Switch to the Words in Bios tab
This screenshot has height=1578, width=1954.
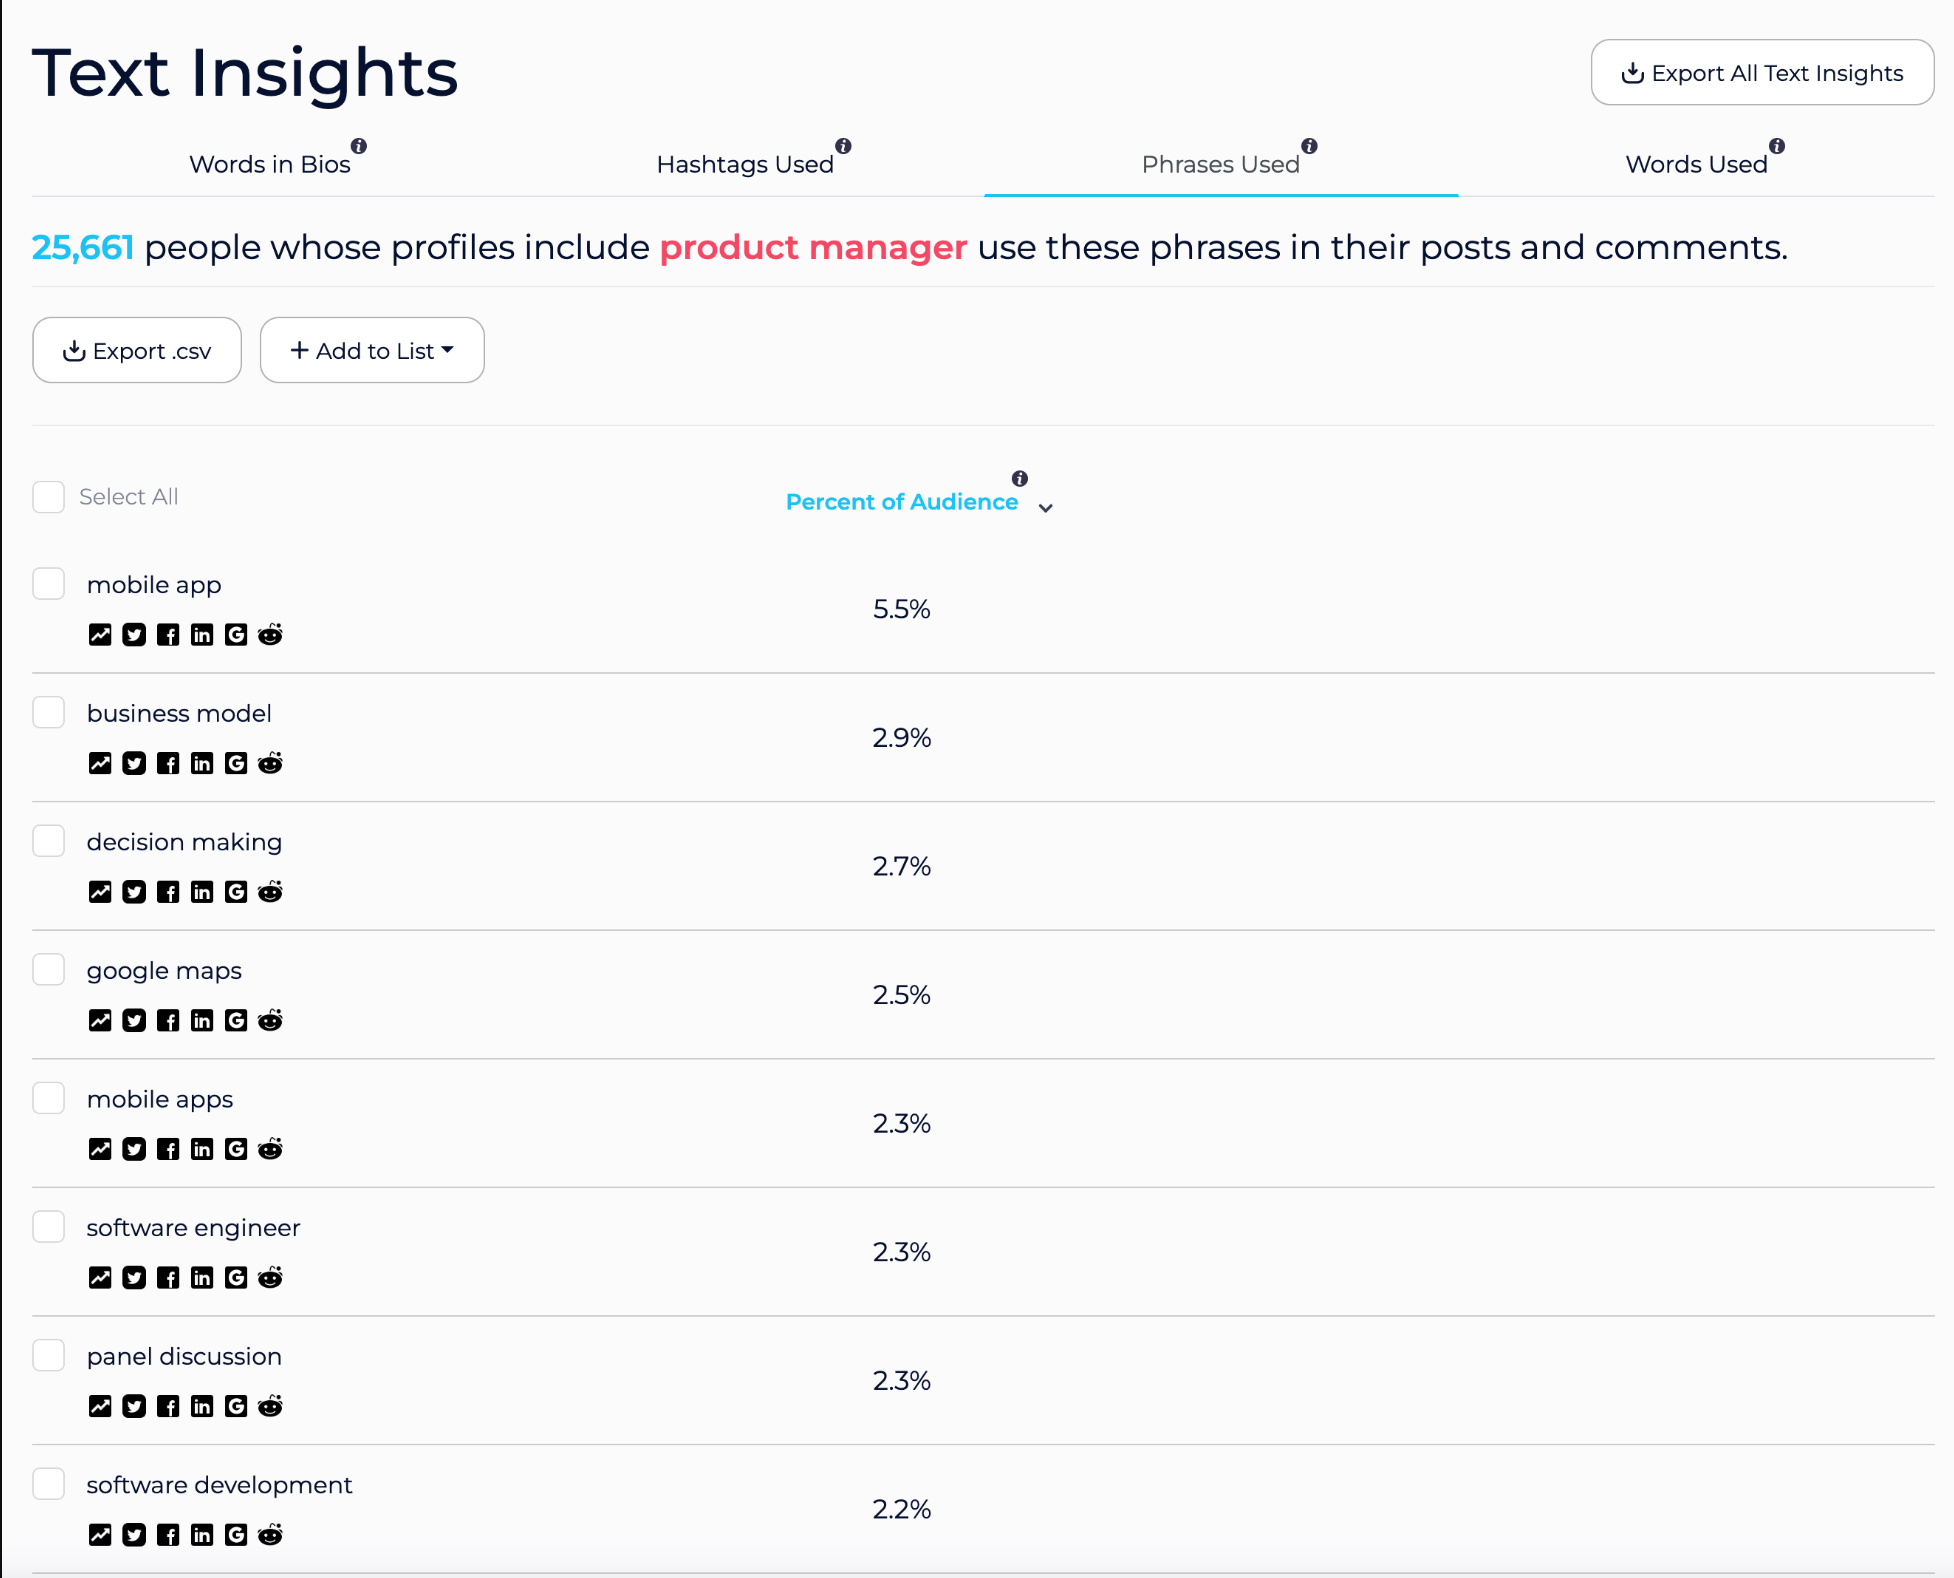pyautogui.click(x=270, y=164)
